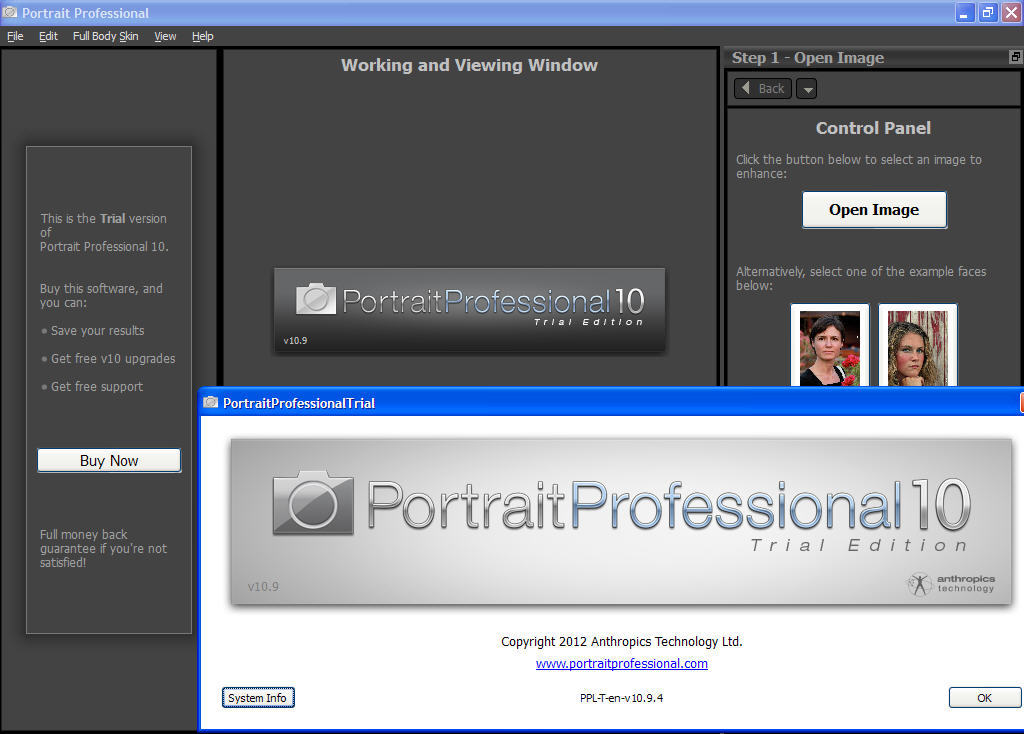Click the 'Get free support' bullet text
The image size is (1024, 734).
pos(97,387)
